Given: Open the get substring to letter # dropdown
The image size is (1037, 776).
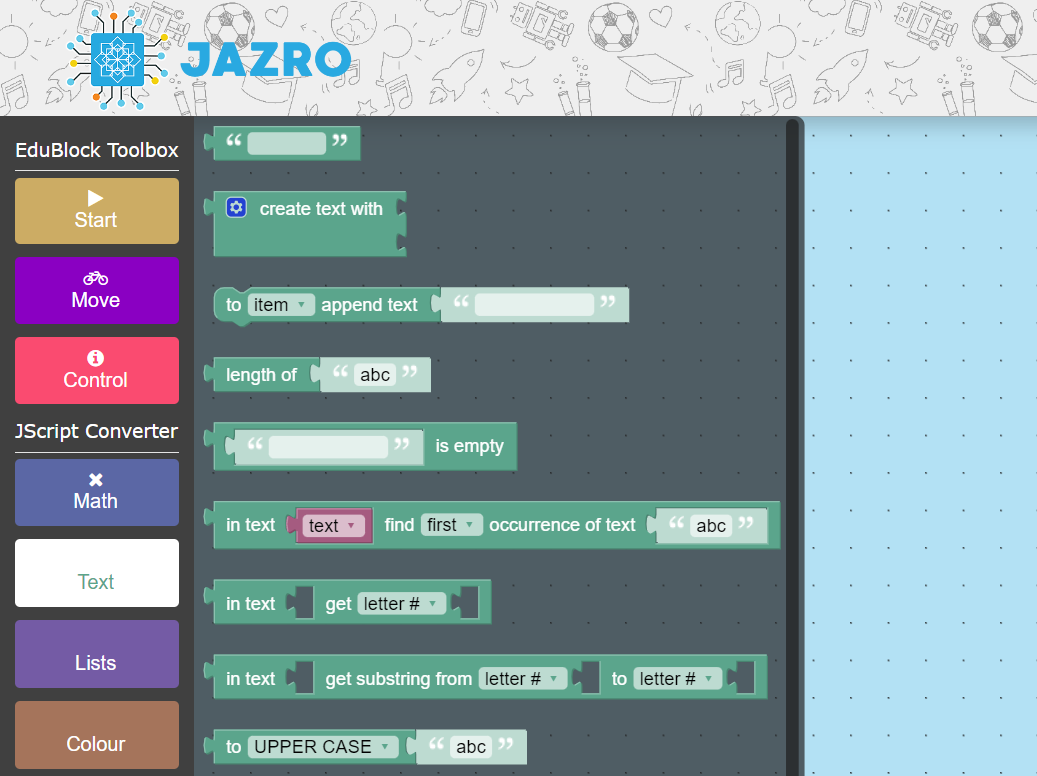Looking at the screenshot, I should coord(680,679).
